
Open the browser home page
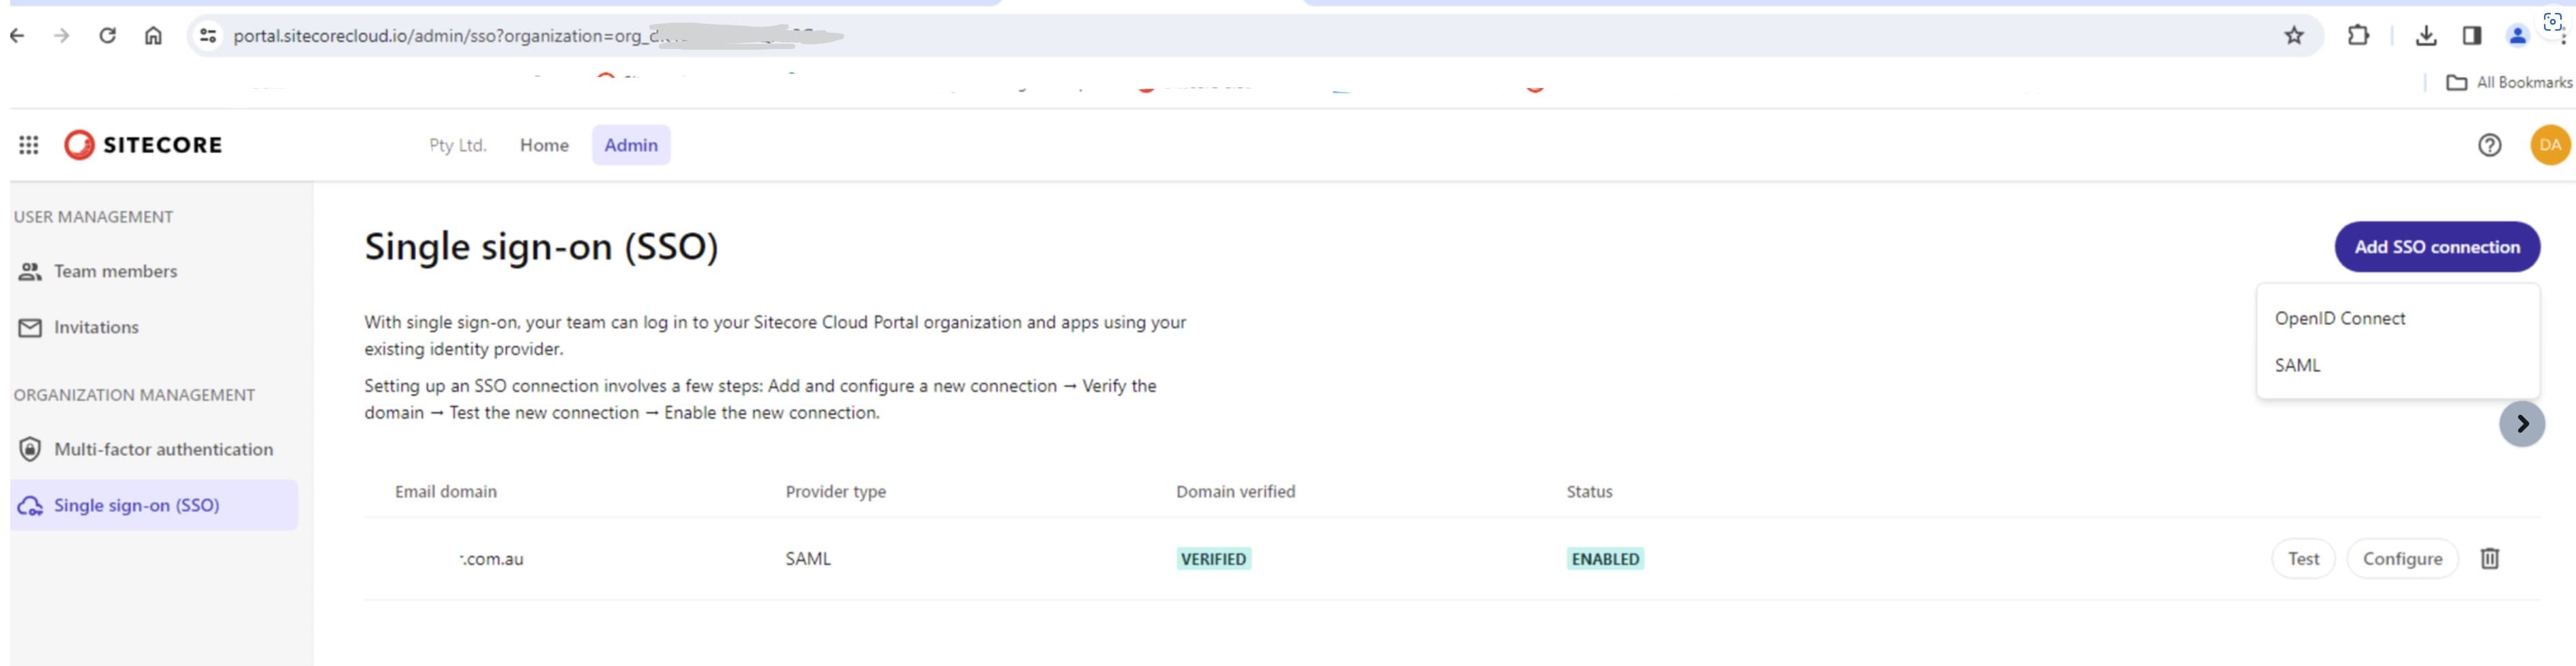pos(153,36)
